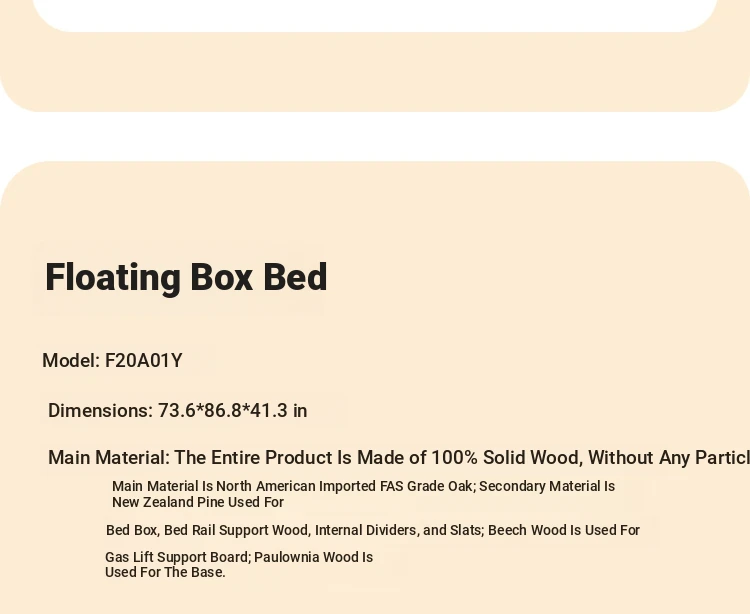Select the New Zealand Pine Used For line

pyautogui.click(x=198, y=502)
